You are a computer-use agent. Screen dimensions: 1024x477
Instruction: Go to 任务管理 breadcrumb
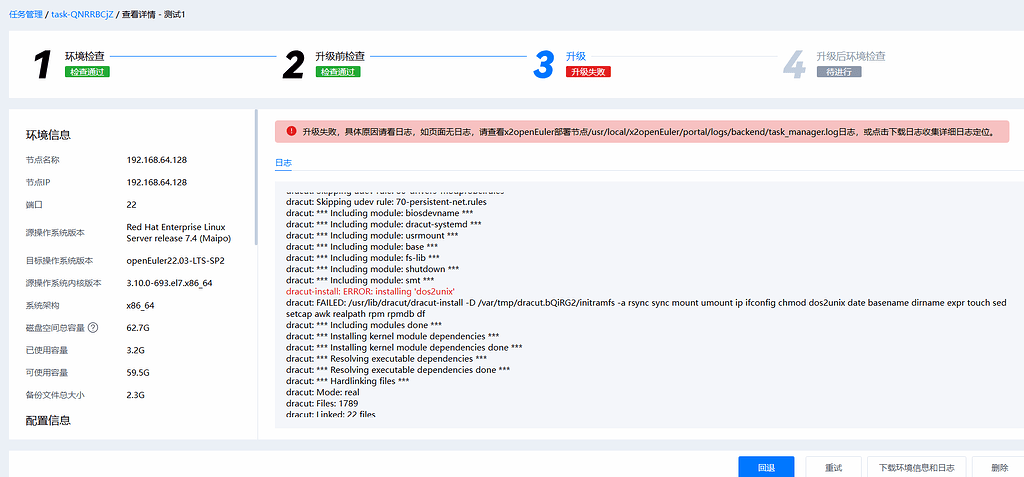click(x=25, y=15)
